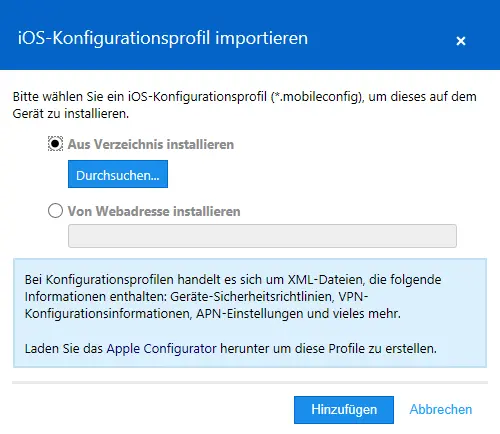Image resolution: width=500 pixels, height=434 pixels.
Task: Click the 'Bitte wählen Sie ein iOS-Konfigurationsprofil' instruction text
Action: tap(140, 97)
